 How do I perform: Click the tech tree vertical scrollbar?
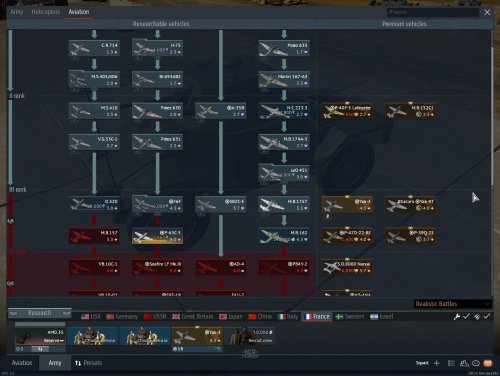pos(492,117)
